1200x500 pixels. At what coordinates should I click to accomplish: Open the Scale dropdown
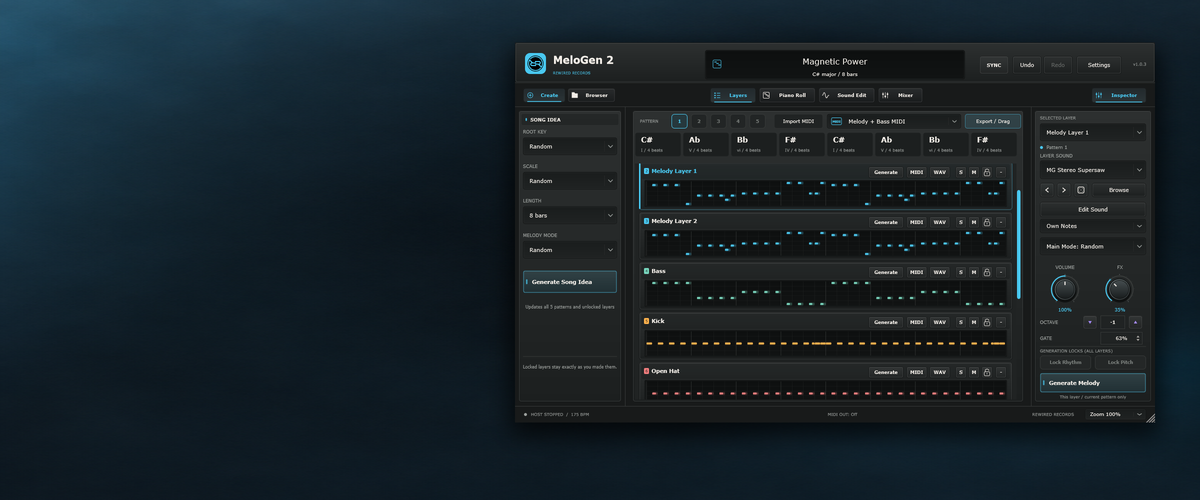pyautogui.click(x=569, y=181)
